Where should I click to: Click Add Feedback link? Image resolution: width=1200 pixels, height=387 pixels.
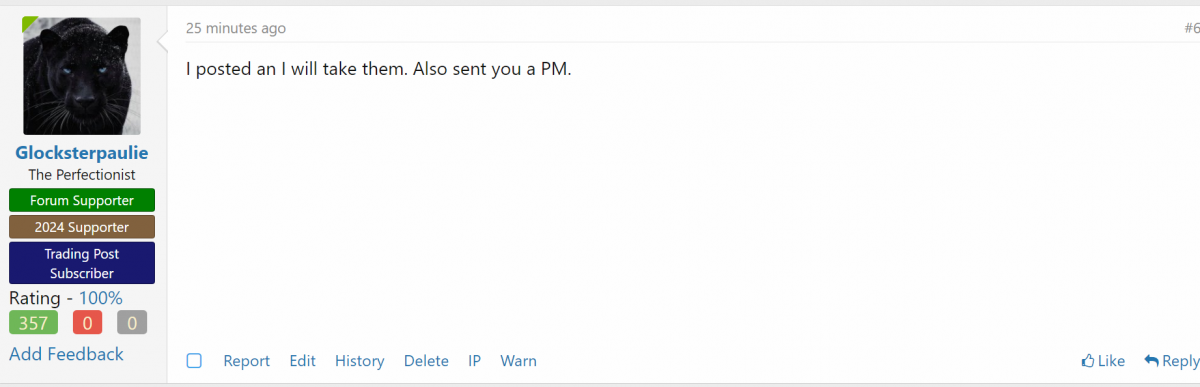click(x=66, y=354)
